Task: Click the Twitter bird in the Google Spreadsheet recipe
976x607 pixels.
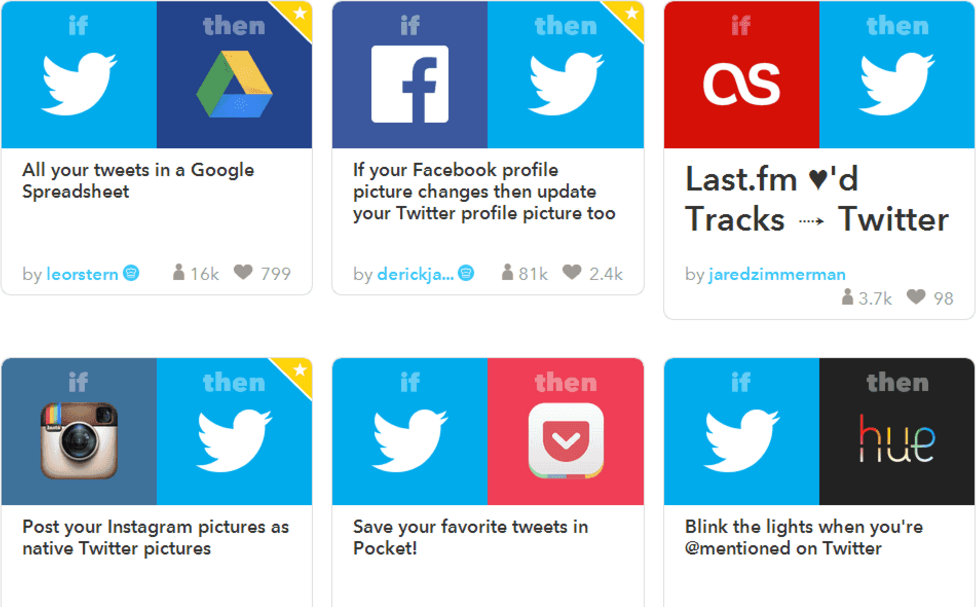Action: click(x=78, y=83)
